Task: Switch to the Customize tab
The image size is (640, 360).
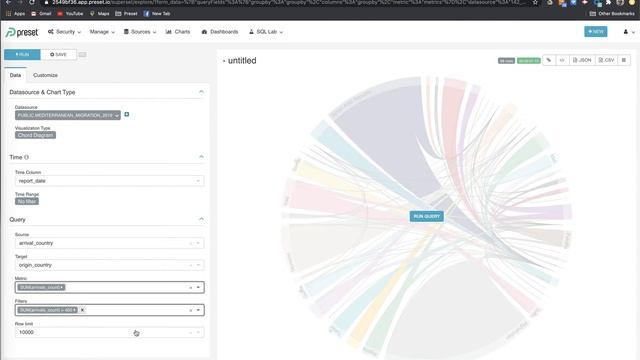Action: [x=45, y=75]
